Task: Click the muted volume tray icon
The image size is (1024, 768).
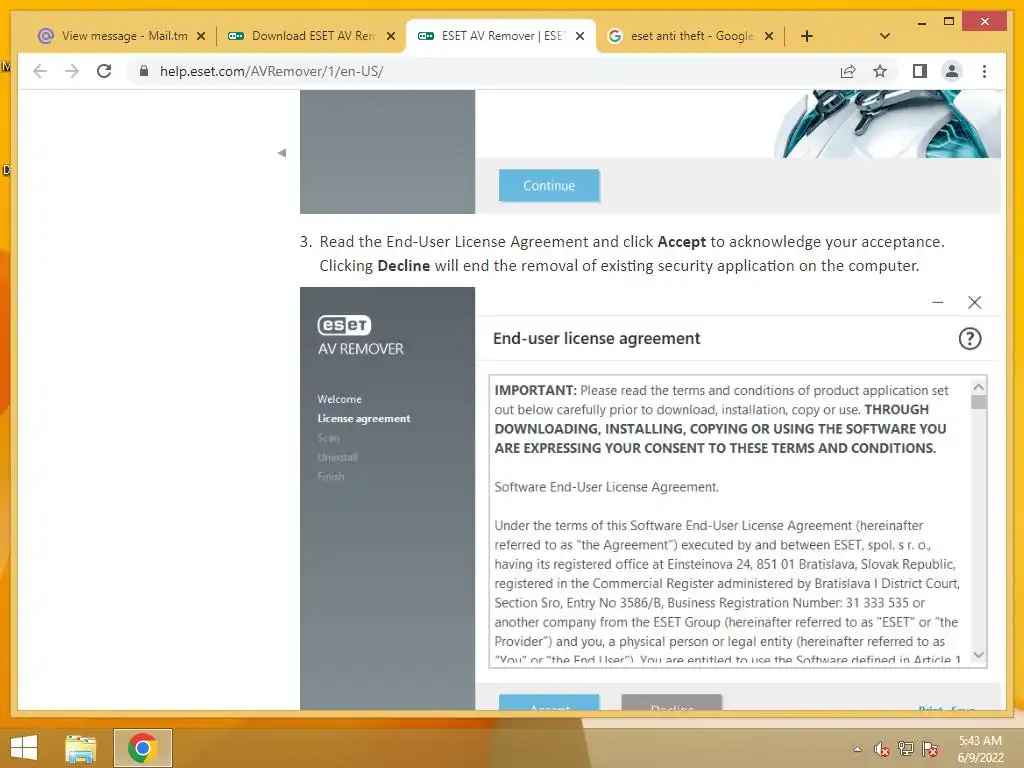Action: 882,749
